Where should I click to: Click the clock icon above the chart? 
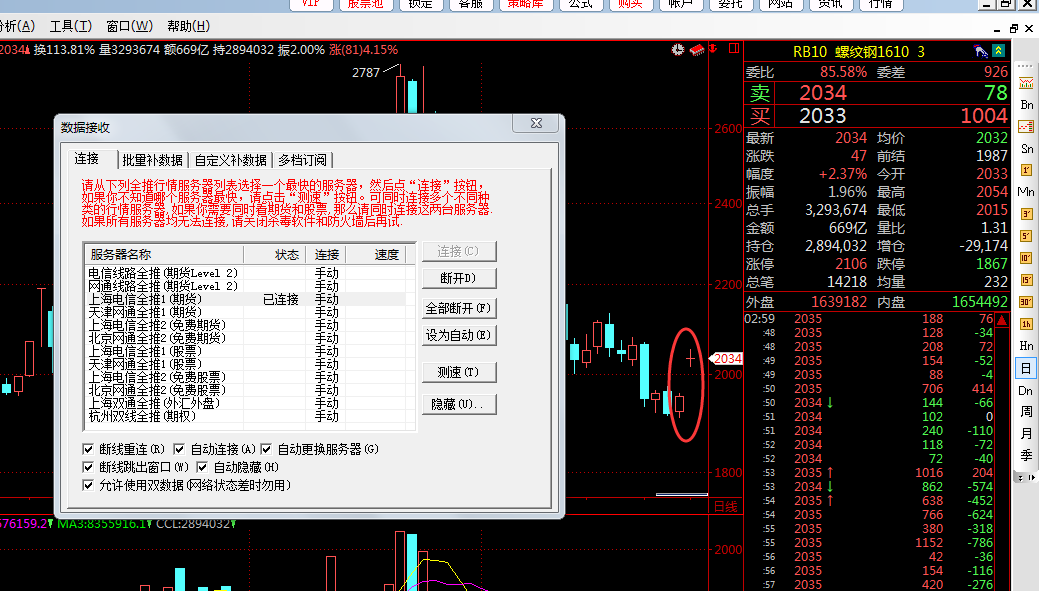pos(679,49)
